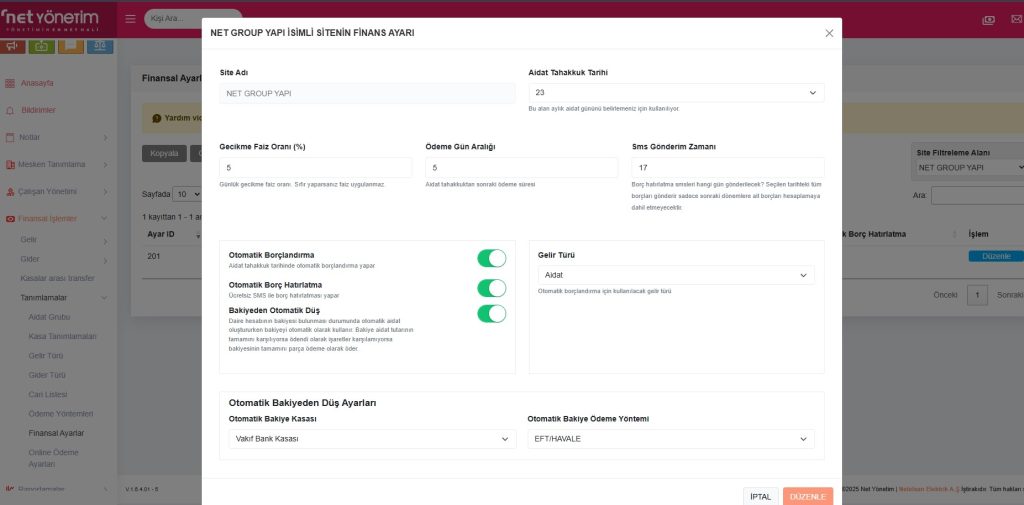Open the money icon in top bar
Screen dimensions: 1024x505
click(x=988, y=19)
